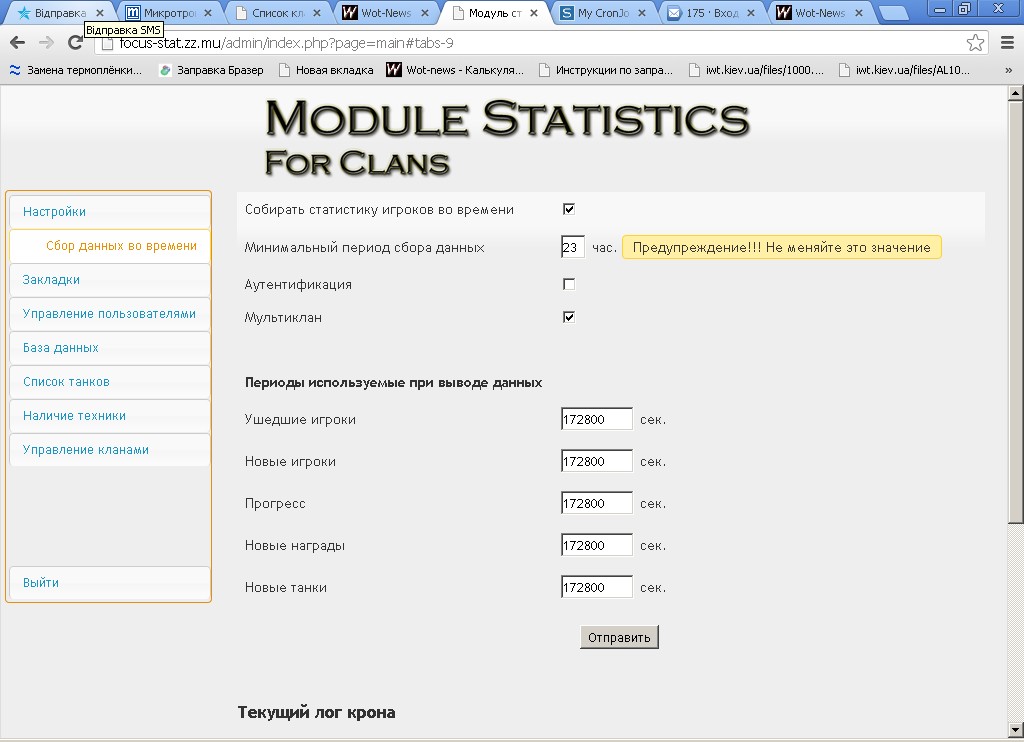The image size is (1024, 742).
Task: Focus the Ушедшие игроки seconds field
Action: point(596,420)
